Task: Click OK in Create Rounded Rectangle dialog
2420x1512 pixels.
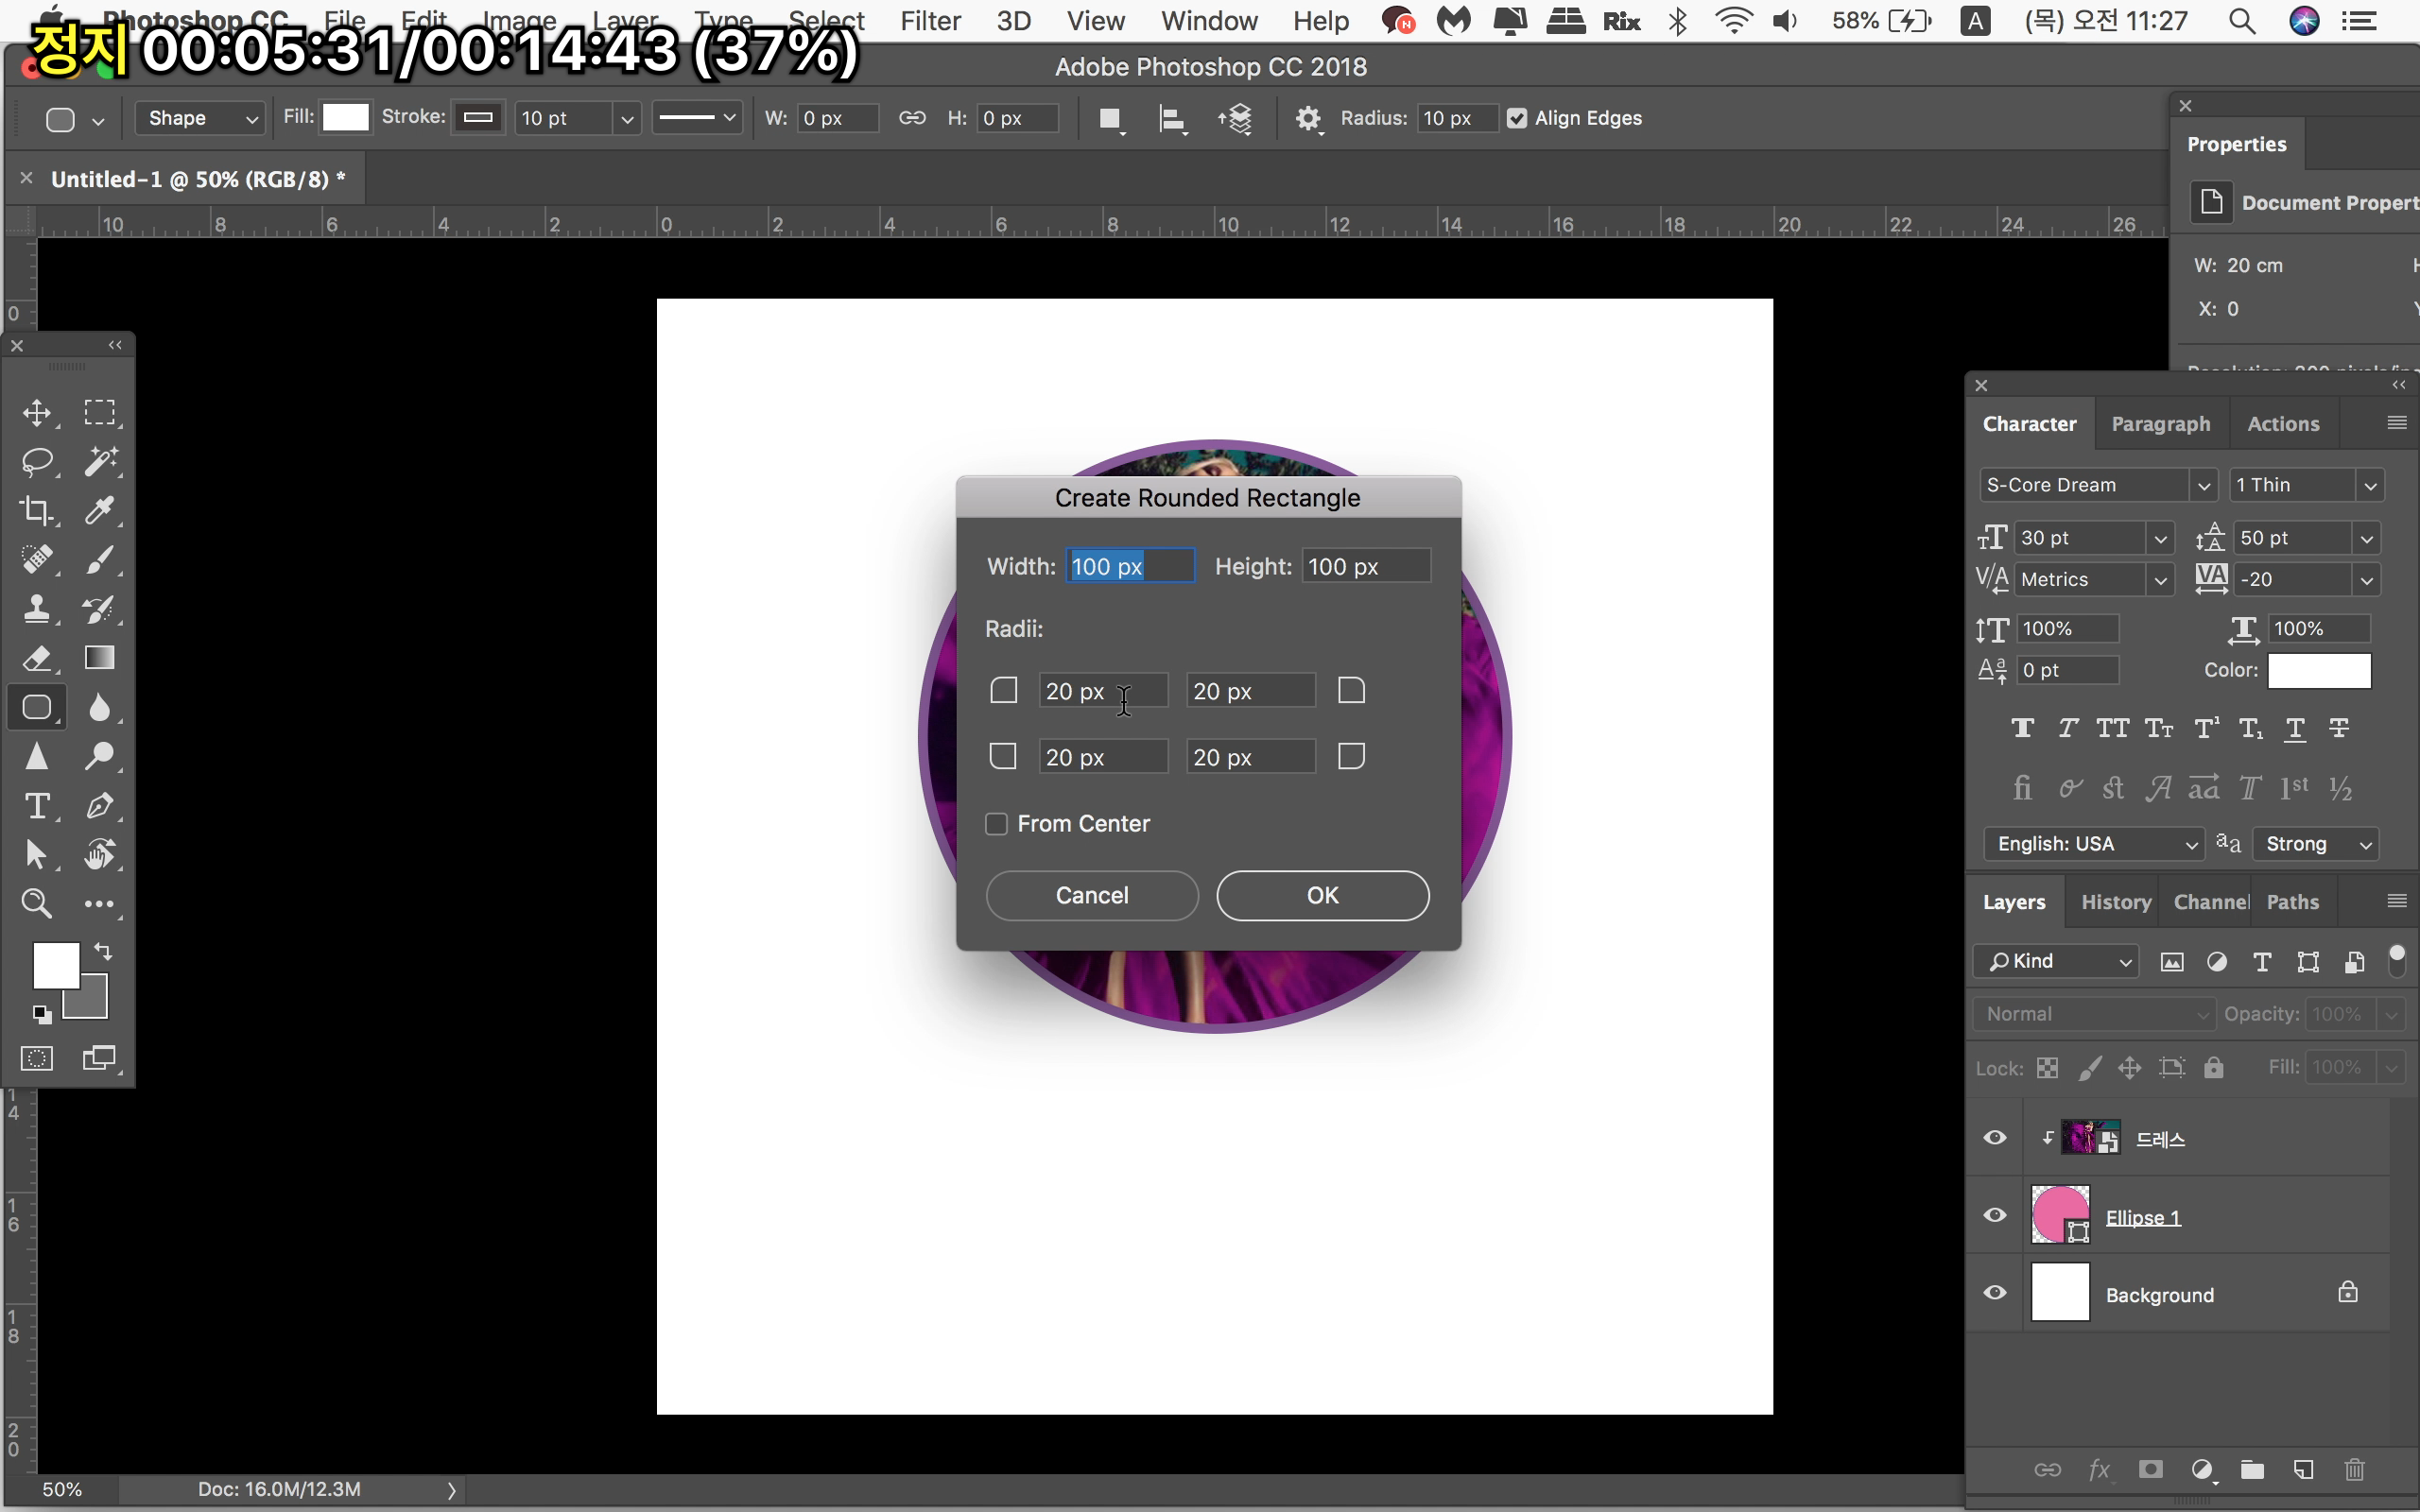Action: click(1322, 895)
